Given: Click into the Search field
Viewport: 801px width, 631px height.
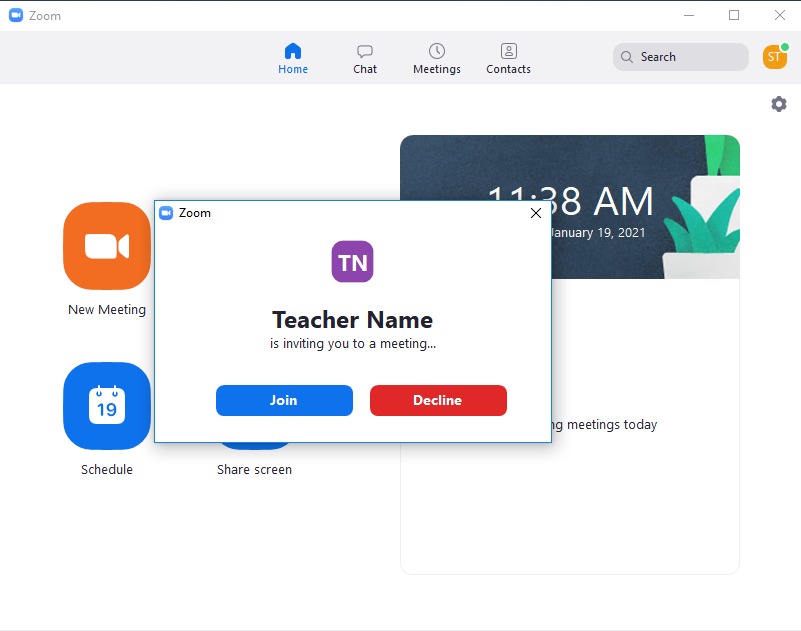Looking at the screenshot, I should pos(680,57).
